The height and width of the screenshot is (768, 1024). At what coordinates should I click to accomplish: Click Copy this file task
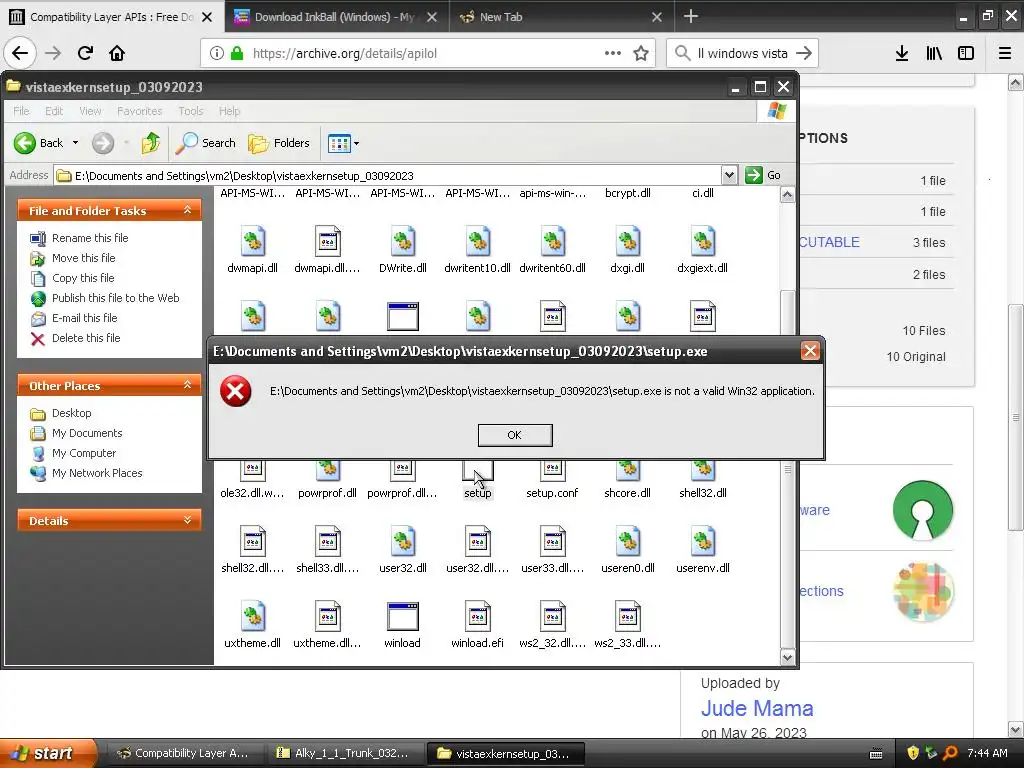[x=83, y=278]
